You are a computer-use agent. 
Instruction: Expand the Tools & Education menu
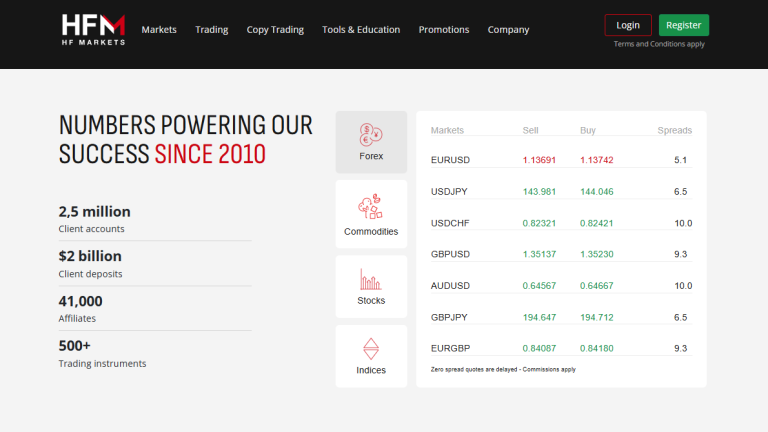[361, 30]
